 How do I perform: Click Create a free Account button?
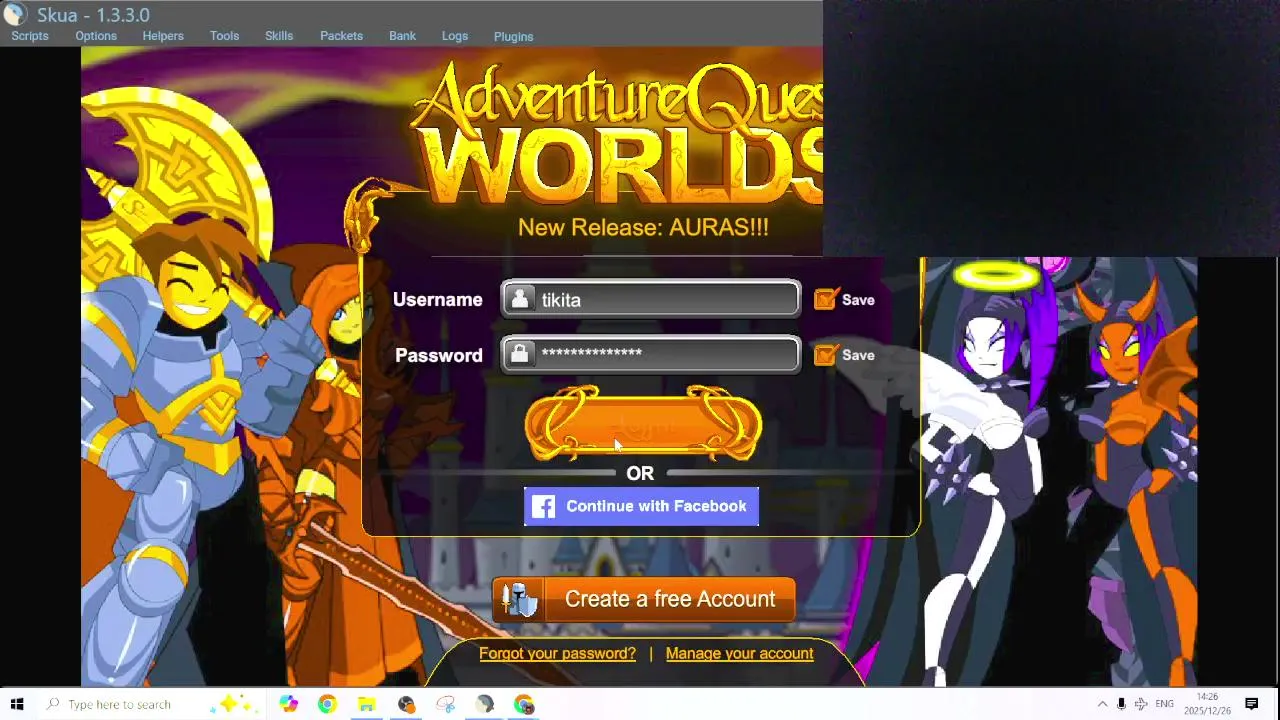pos(644,599)
